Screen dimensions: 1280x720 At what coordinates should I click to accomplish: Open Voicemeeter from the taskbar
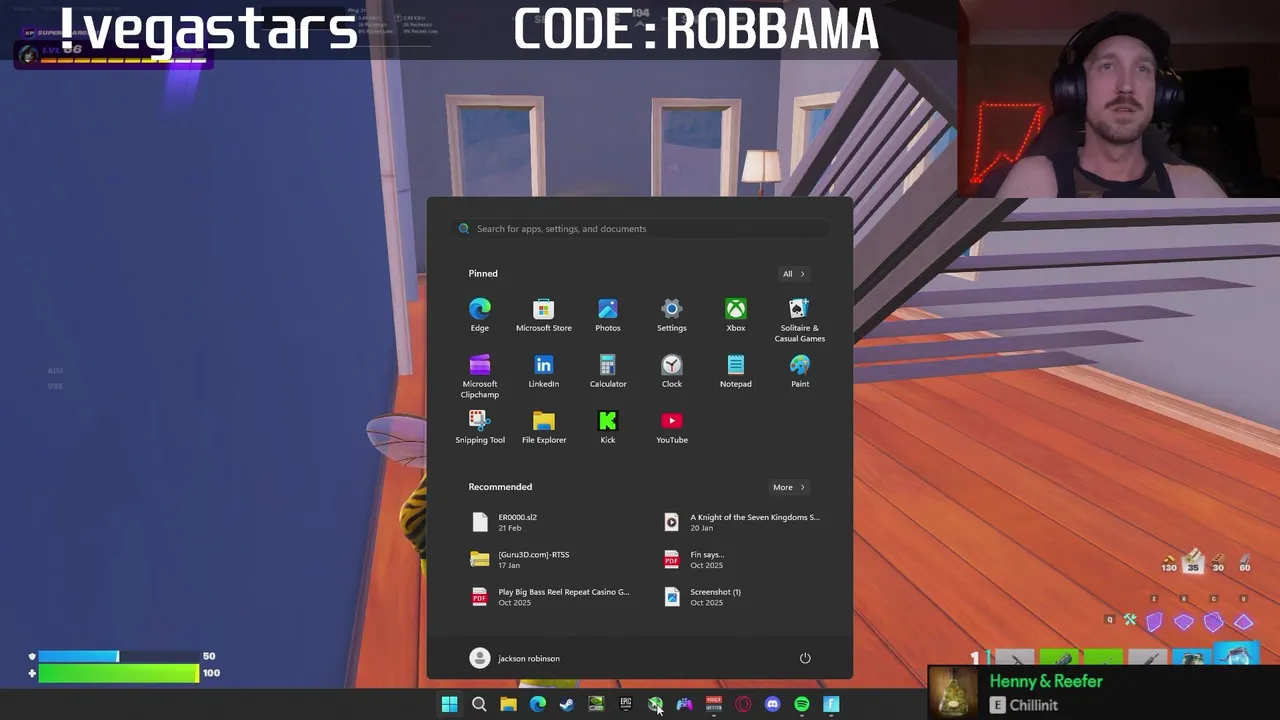pyautogui.click(x=714, y=704)
